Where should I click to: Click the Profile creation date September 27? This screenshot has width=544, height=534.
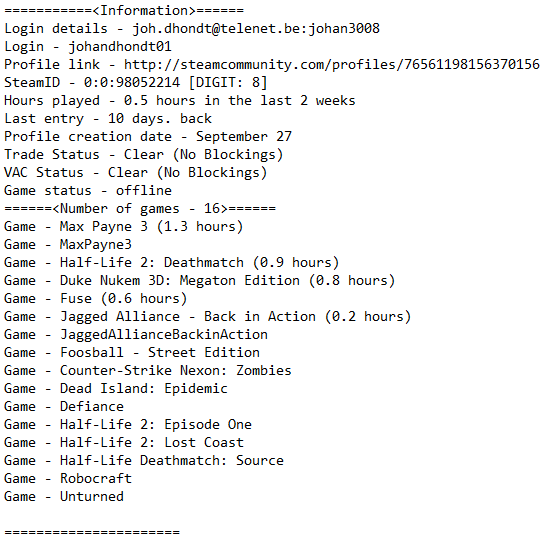[x=148, y=137]
